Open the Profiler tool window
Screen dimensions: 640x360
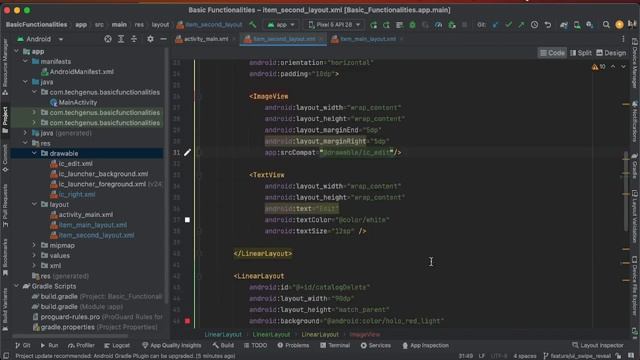tap(81, 345)
